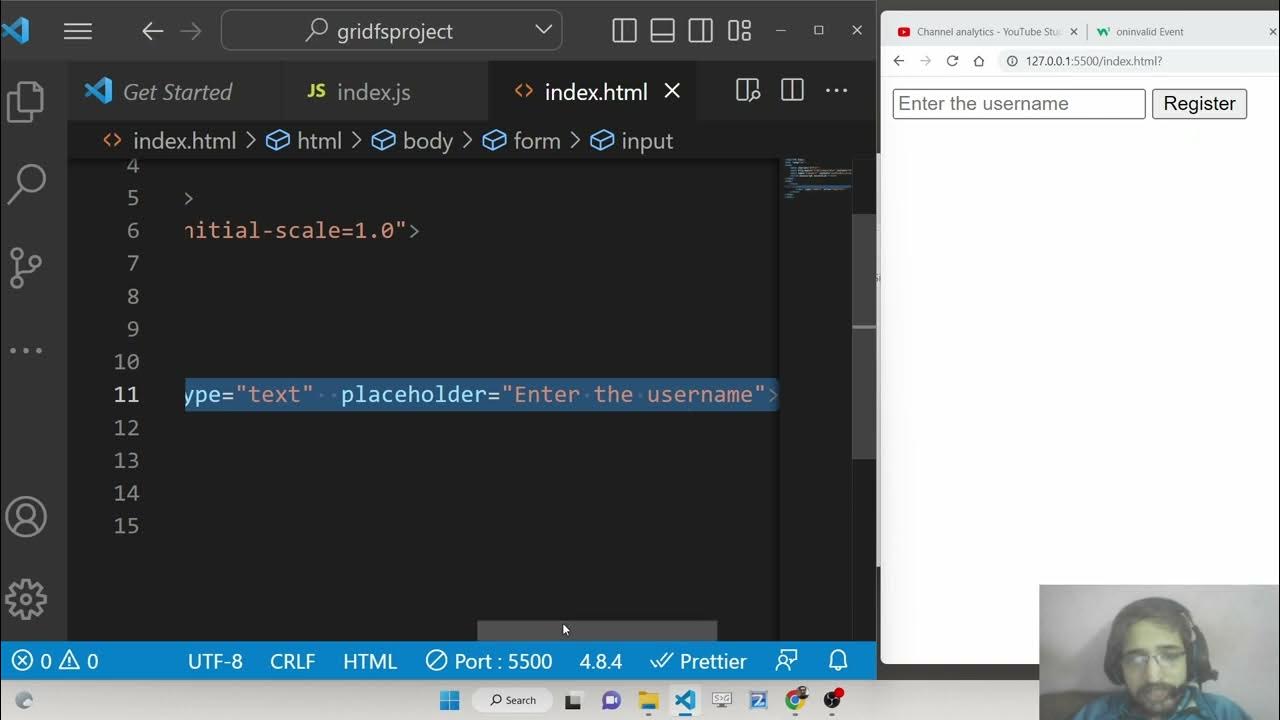
Task: Open the editor More Actions ellipsis
Action: pyautogui.click(x=836, y=91)
